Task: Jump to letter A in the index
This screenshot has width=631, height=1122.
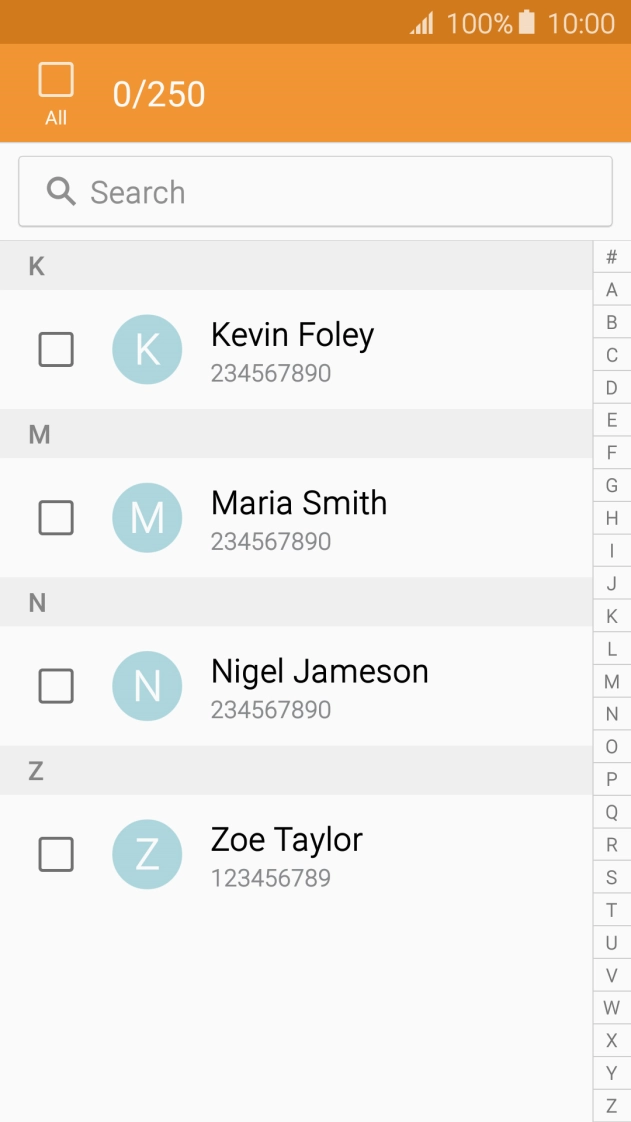Action: 612,290
